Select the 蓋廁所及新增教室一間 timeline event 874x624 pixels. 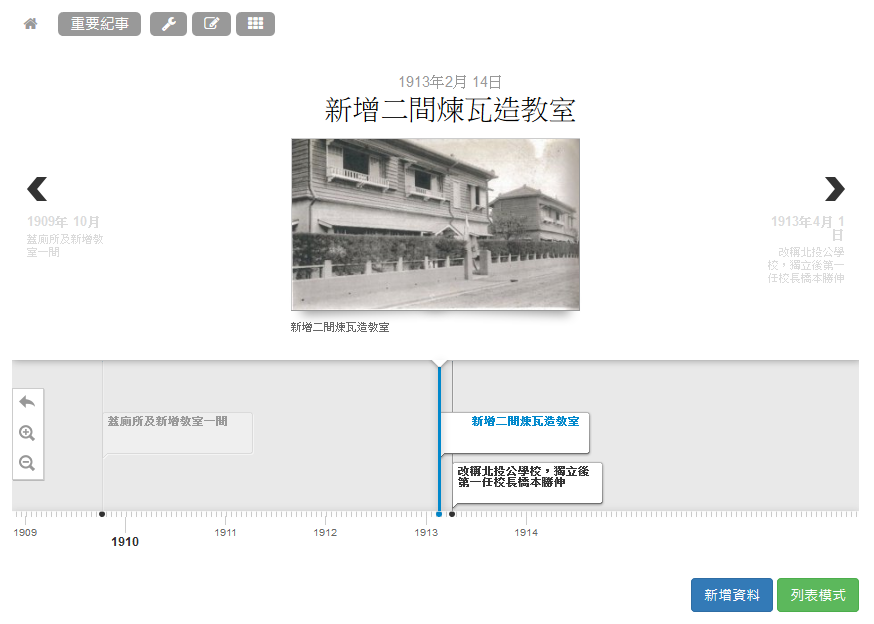pyautogui.click(x=178, y=432)
